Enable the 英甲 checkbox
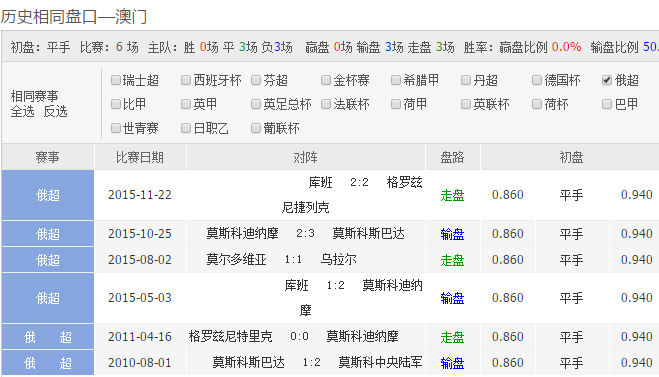This screenshot has height=377, width=659. tap(186, 104)
